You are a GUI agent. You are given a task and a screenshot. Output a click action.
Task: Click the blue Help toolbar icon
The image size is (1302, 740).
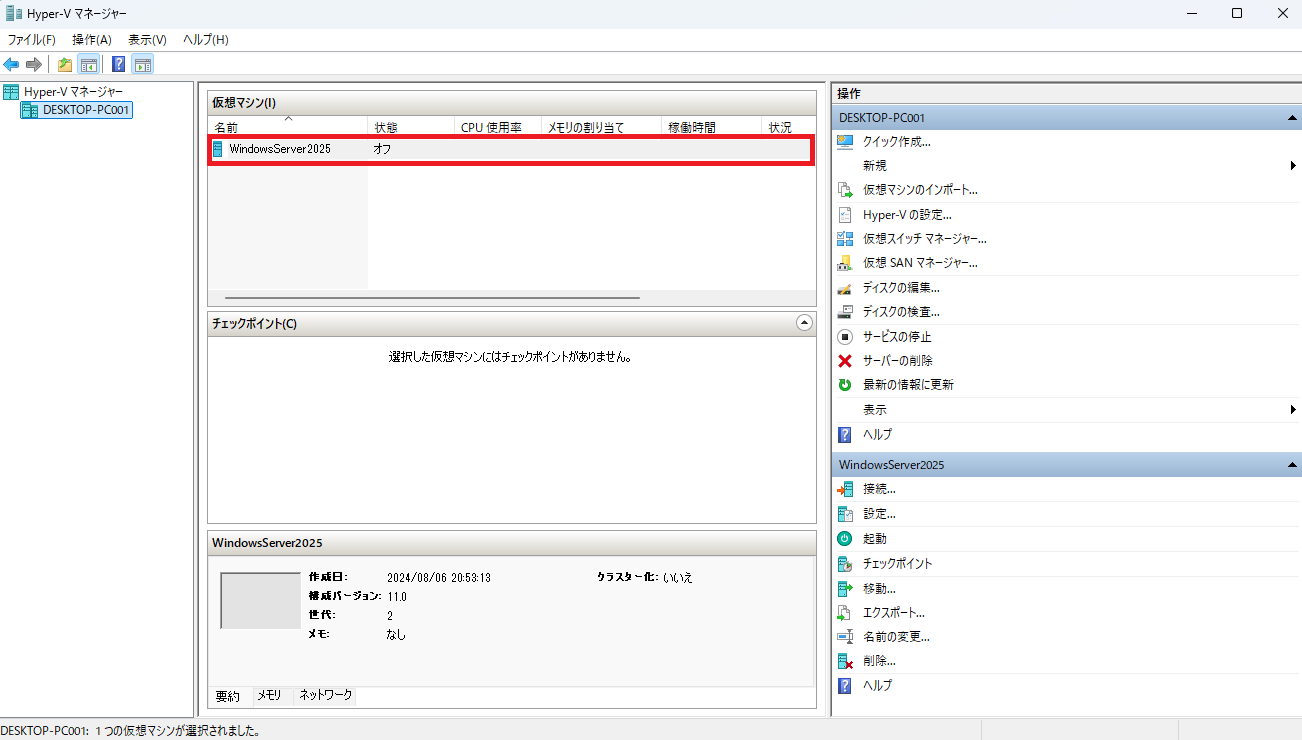119,65
